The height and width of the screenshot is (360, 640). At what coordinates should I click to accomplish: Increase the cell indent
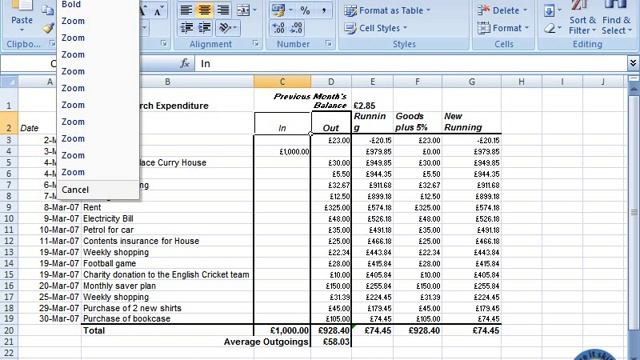pos(204,28)
